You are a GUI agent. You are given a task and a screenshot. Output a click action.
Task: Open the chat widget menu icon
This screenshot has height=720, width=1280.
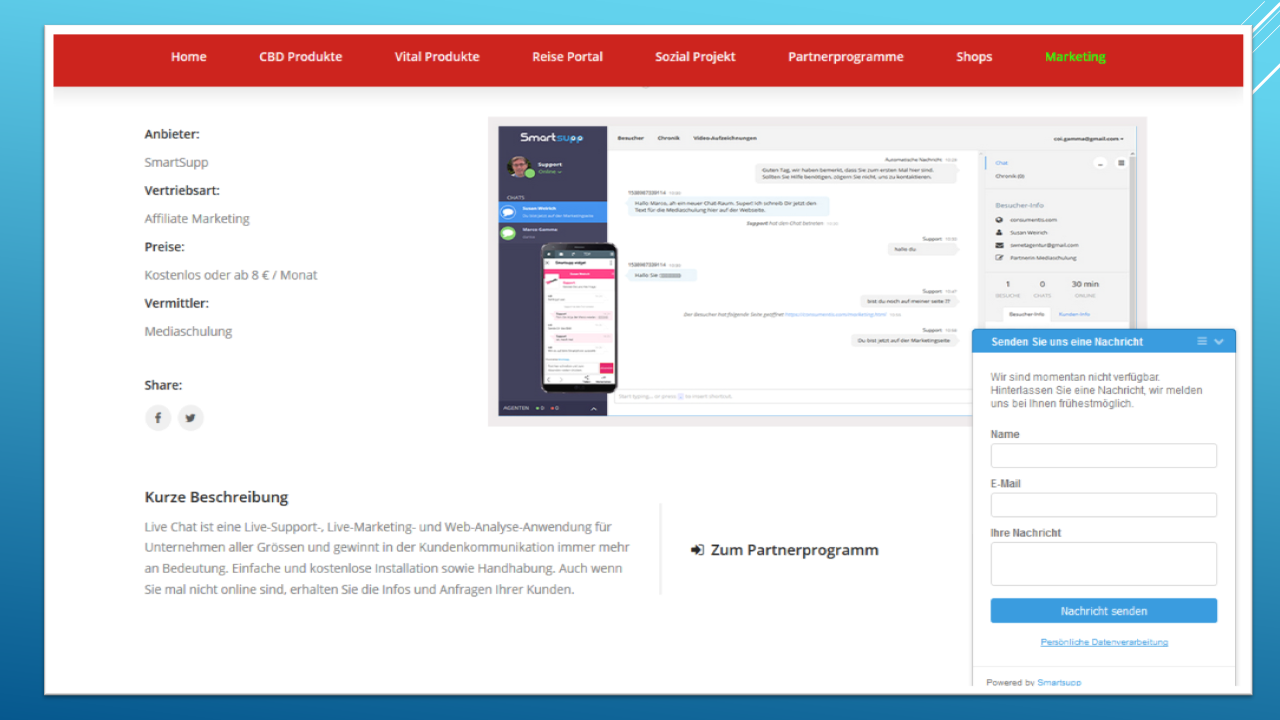point(1202,342)
